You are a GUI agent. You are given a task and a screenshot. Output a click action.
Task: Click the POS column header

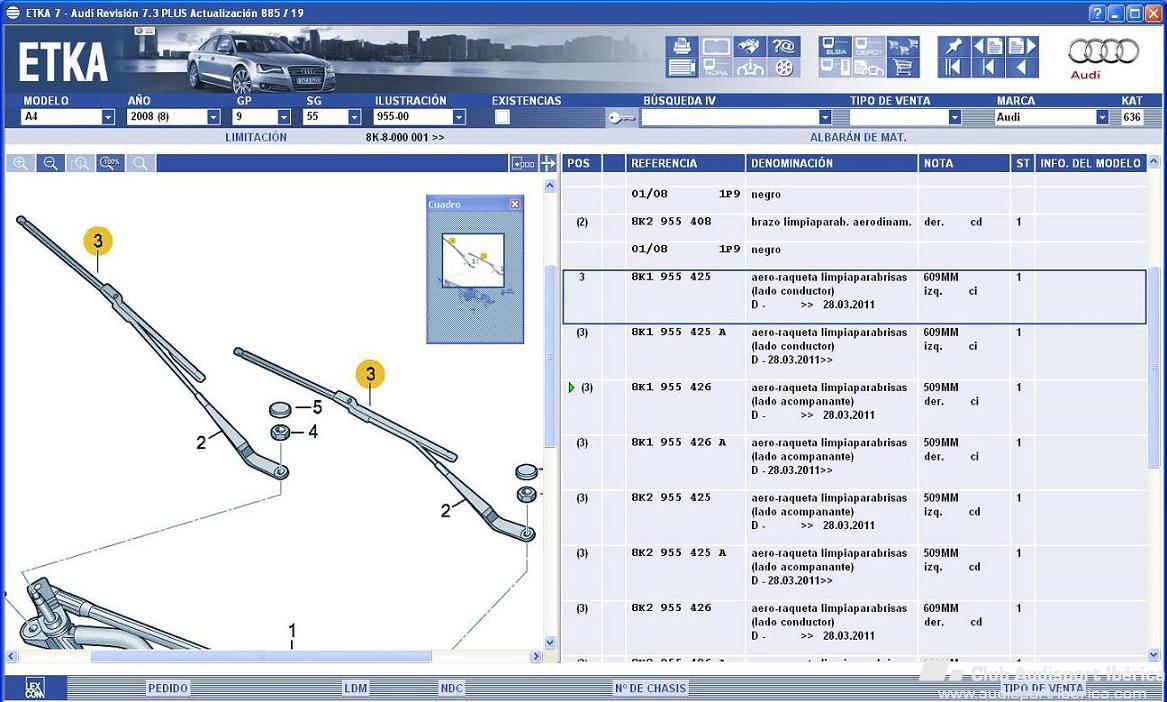pos(581,163)
